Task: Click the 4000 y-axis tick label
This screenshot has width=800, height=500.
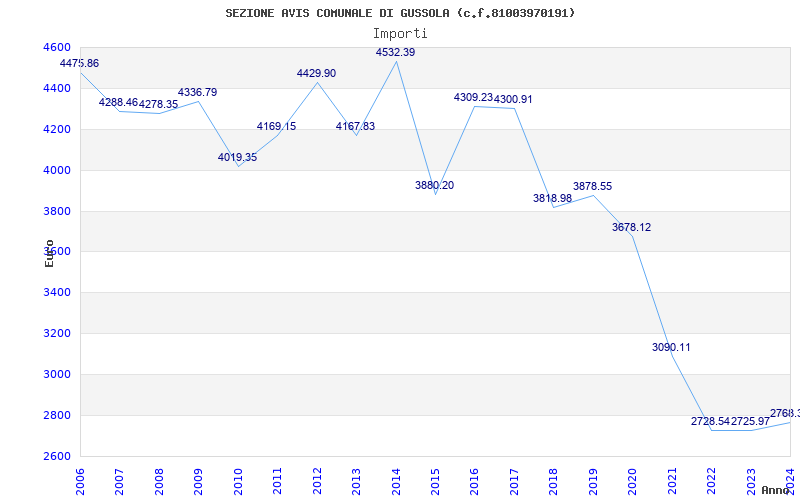Action: pyautogui.click(x=58, y=170)
